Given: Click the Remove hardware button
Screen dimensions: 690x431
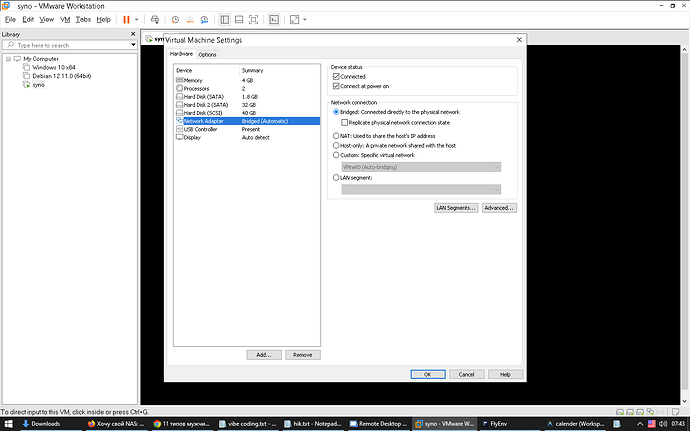Looking at the screenshot, I should point(302,355).
